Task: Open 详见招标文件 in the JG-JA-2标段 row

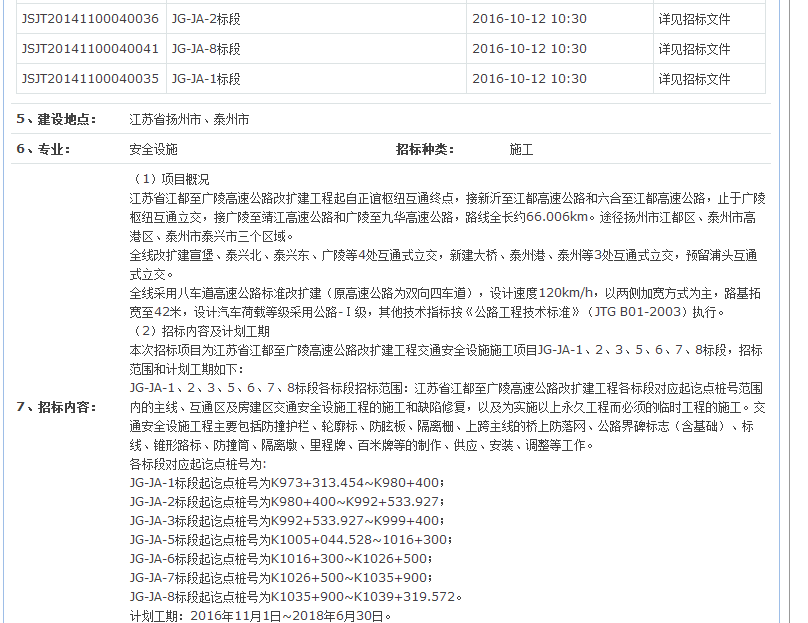Action: pos(694,19)
